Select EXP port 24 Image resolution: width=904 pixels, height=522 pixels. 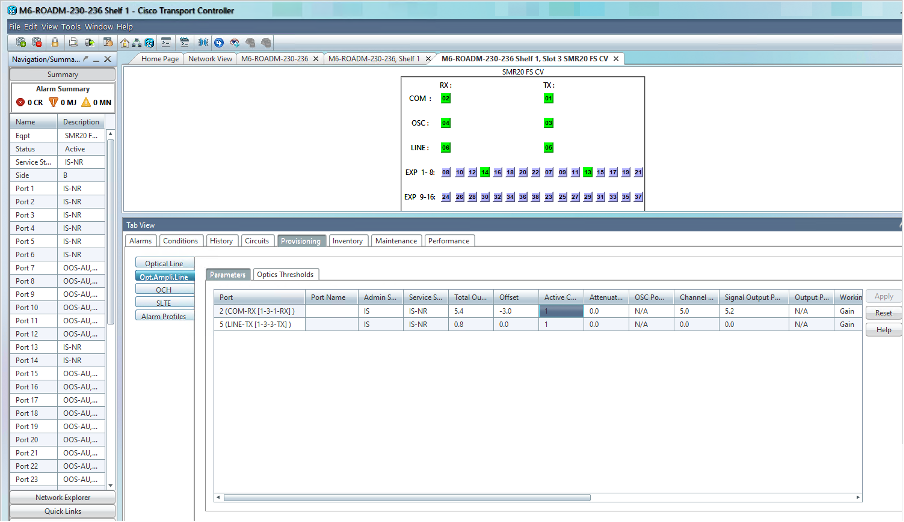pos(446,197)
